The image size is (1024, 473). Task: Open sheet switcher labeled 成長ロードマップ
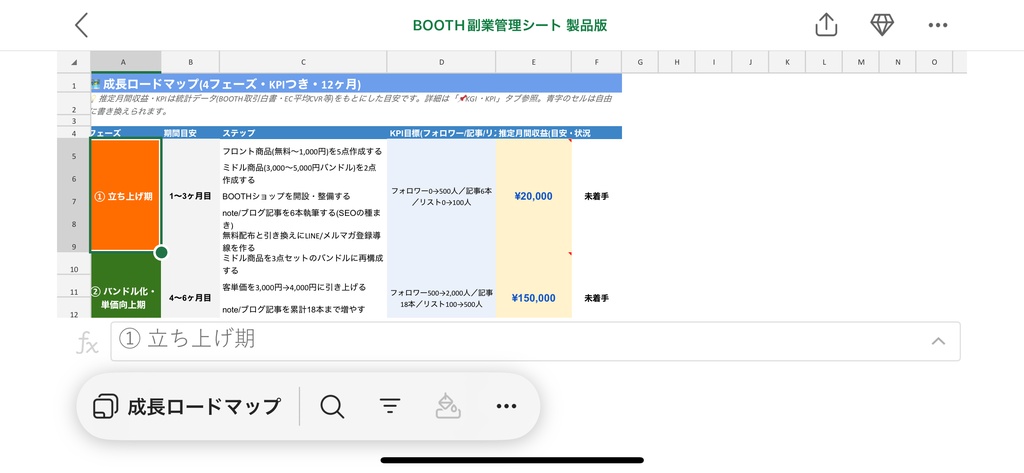[x=187, y=406]
